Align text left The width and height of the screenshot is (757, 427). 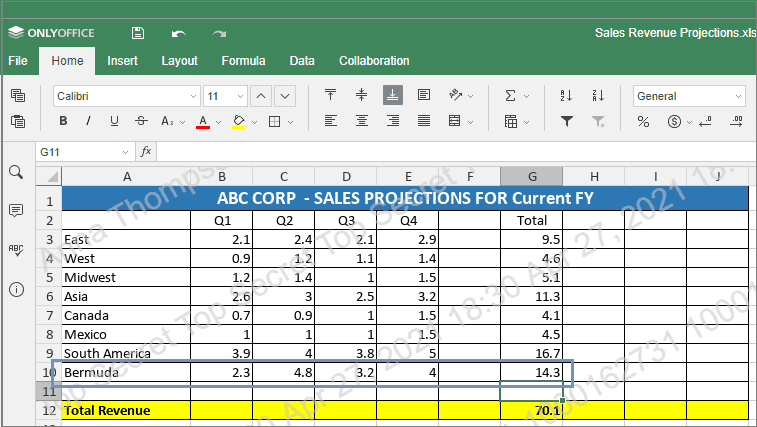[331, 121]
